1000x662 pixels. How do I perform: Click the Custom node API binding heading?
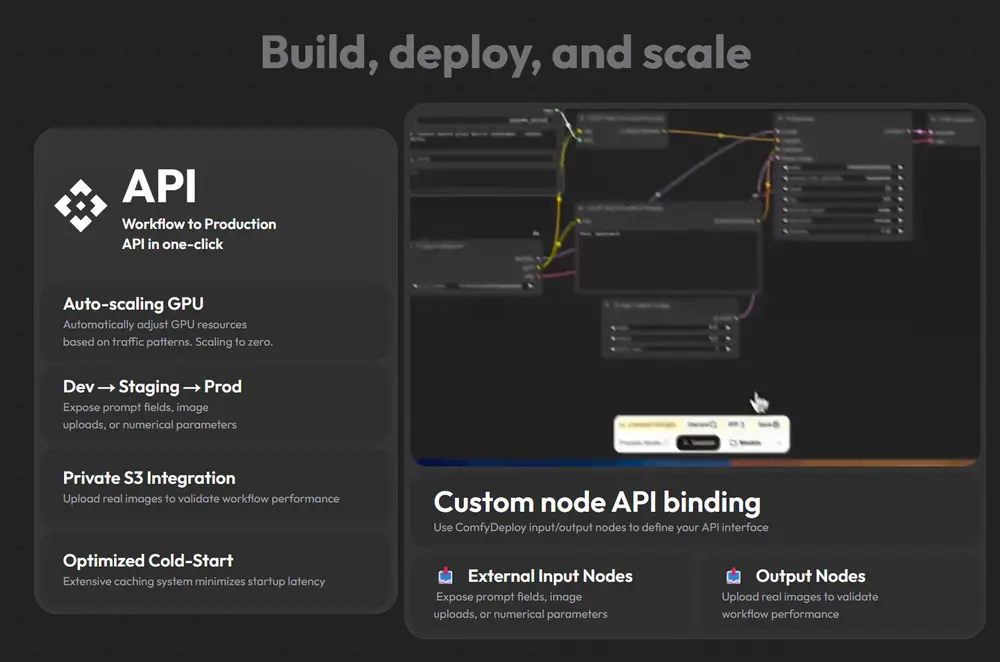tap(597, 502)
